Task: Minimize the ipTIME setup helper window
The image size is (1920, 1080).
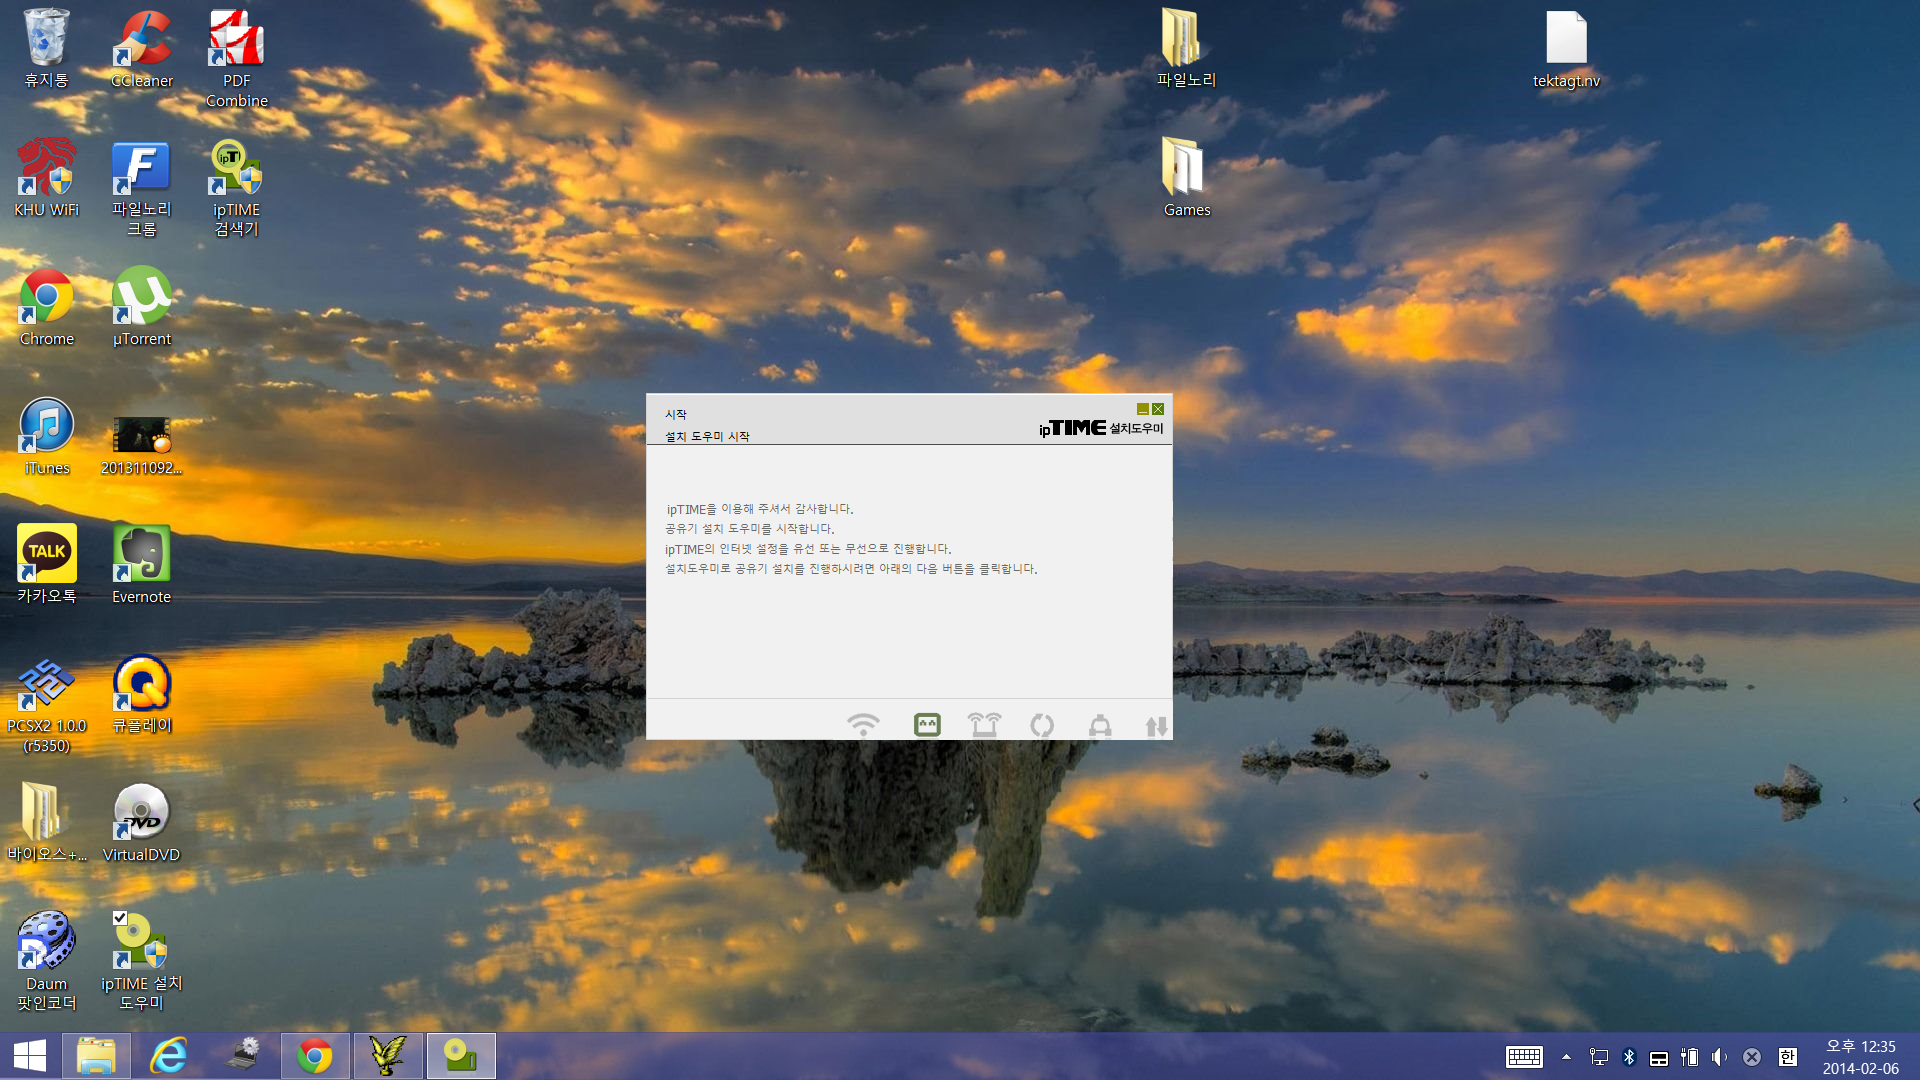Action: (1142, 409)
